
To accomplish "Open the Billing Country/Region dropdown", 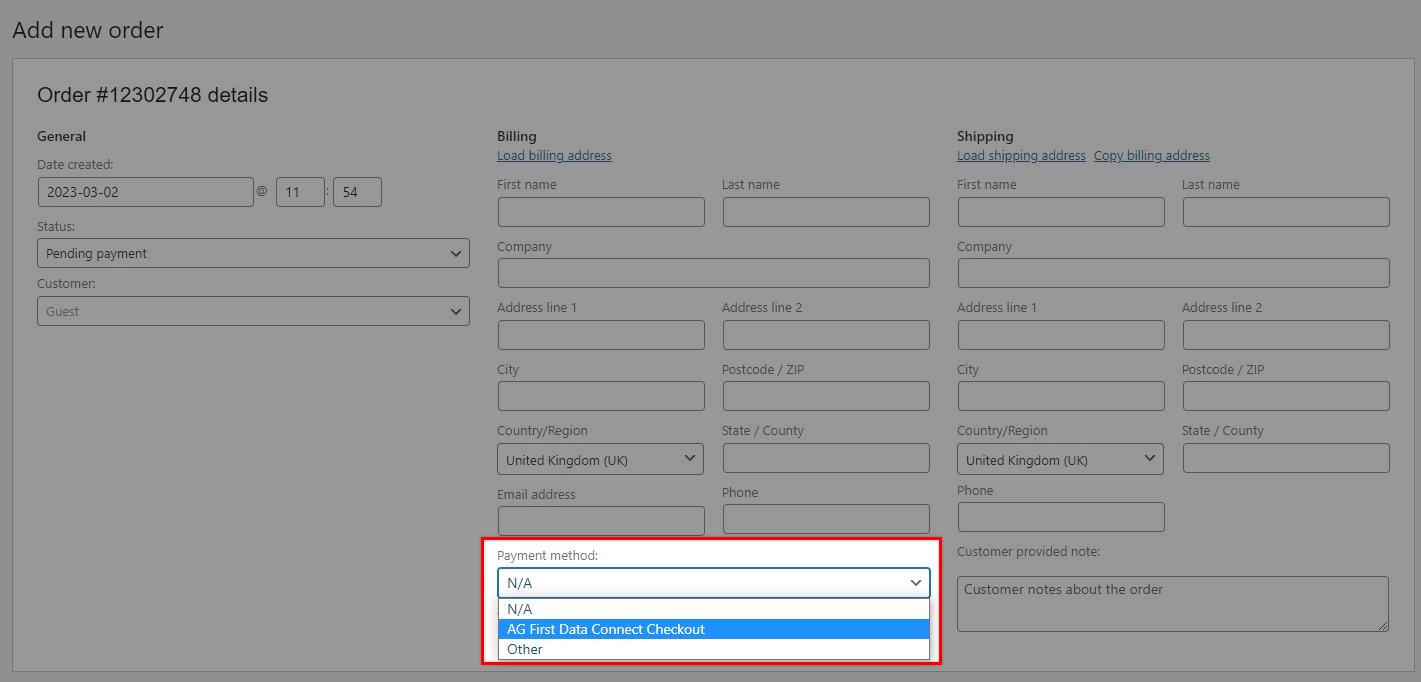I will tap(600, 460).
